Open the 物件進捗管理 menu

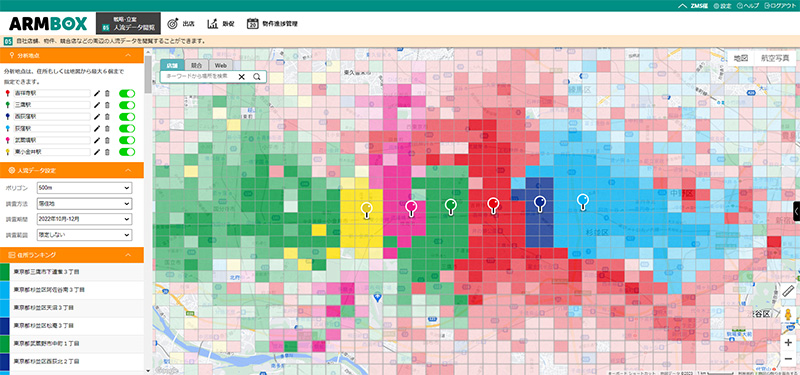pos(272,23)
